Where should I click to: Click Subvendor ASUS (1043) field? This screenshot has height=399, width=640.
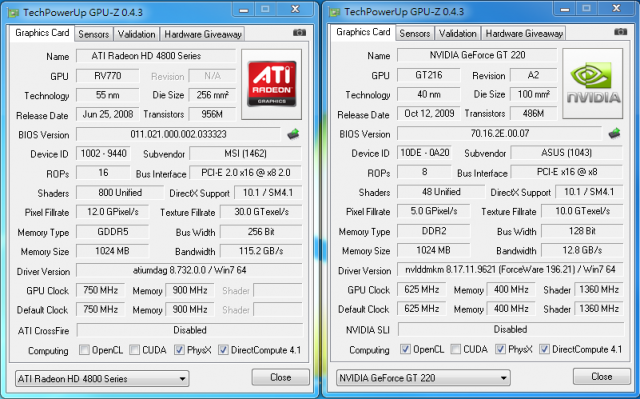567,153
